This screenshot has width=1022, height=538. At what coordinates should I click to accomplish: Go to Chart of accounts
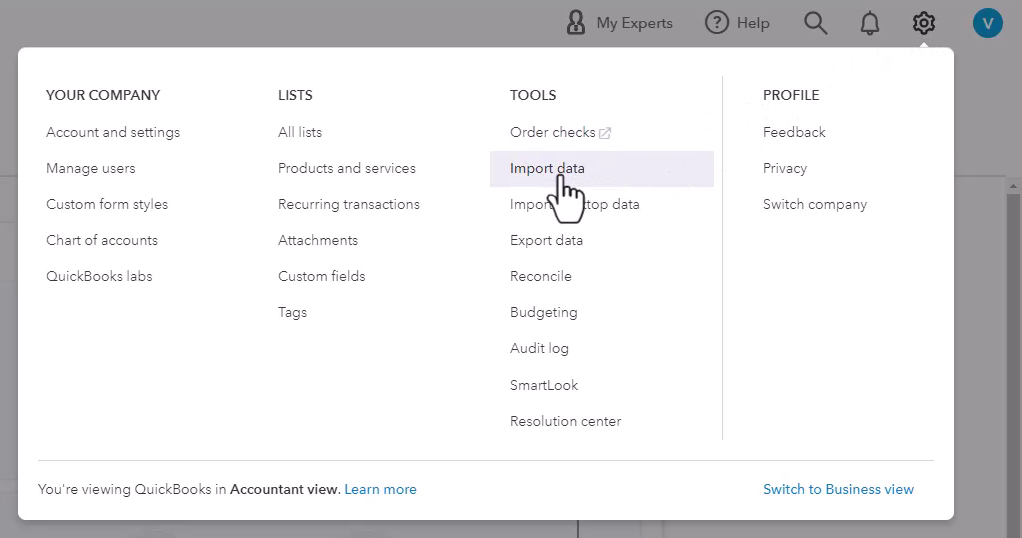coord(102,240)
